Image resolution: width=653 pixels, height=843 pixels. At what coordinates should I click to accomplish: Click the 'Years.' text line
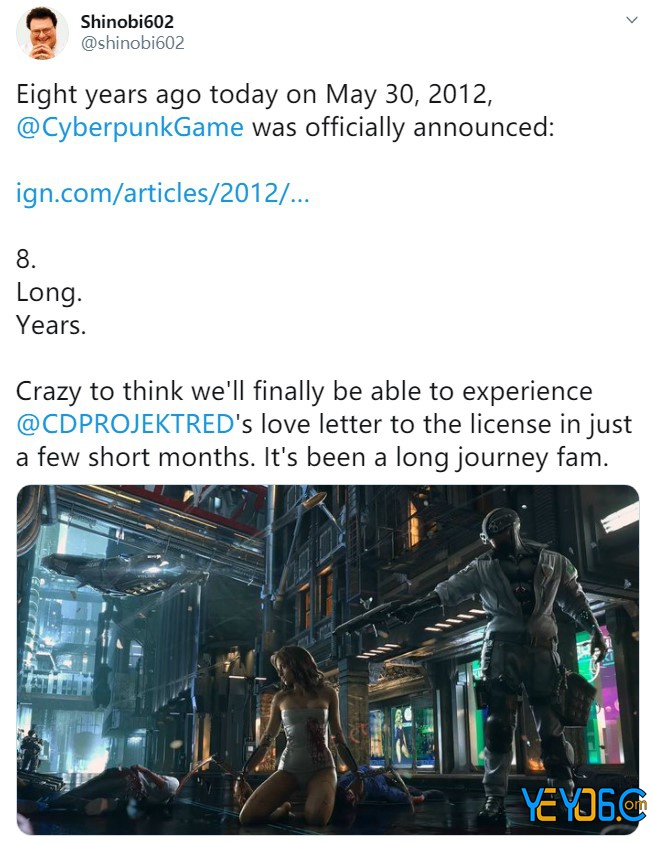[x=51, y=325]
